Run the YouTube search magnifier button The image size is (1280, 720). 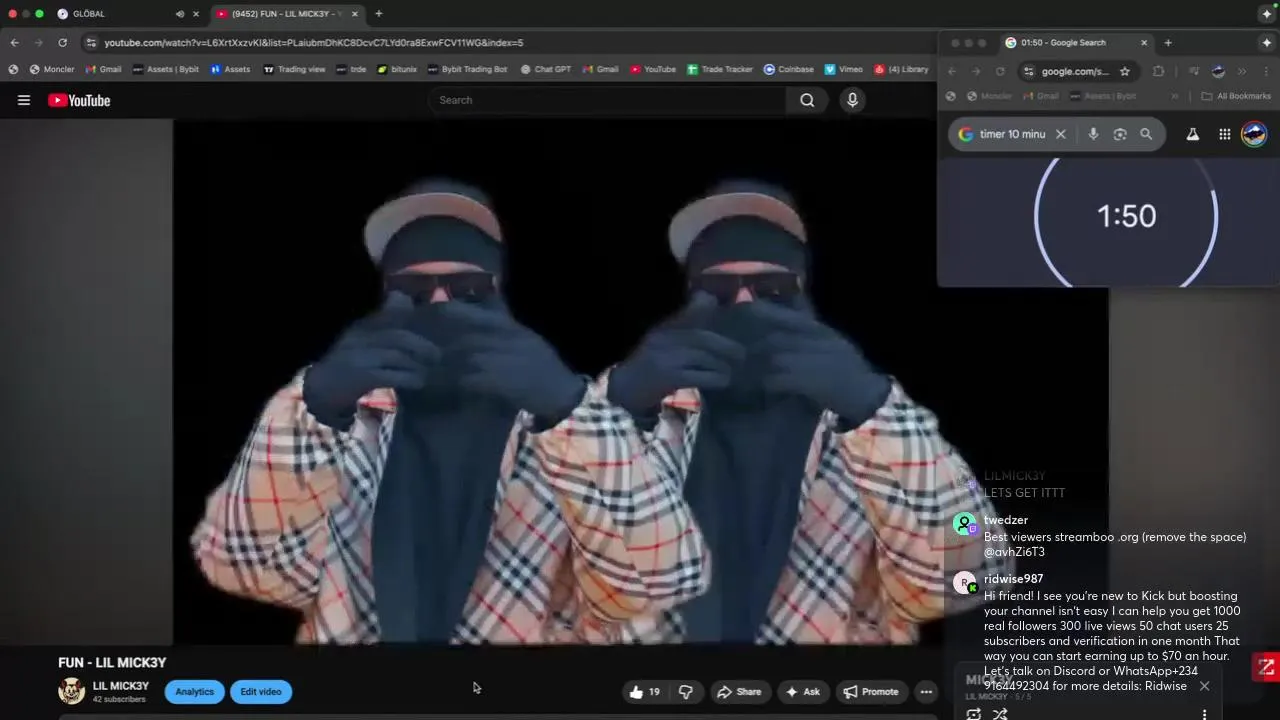pyautogui.click(x=807, y=100)
